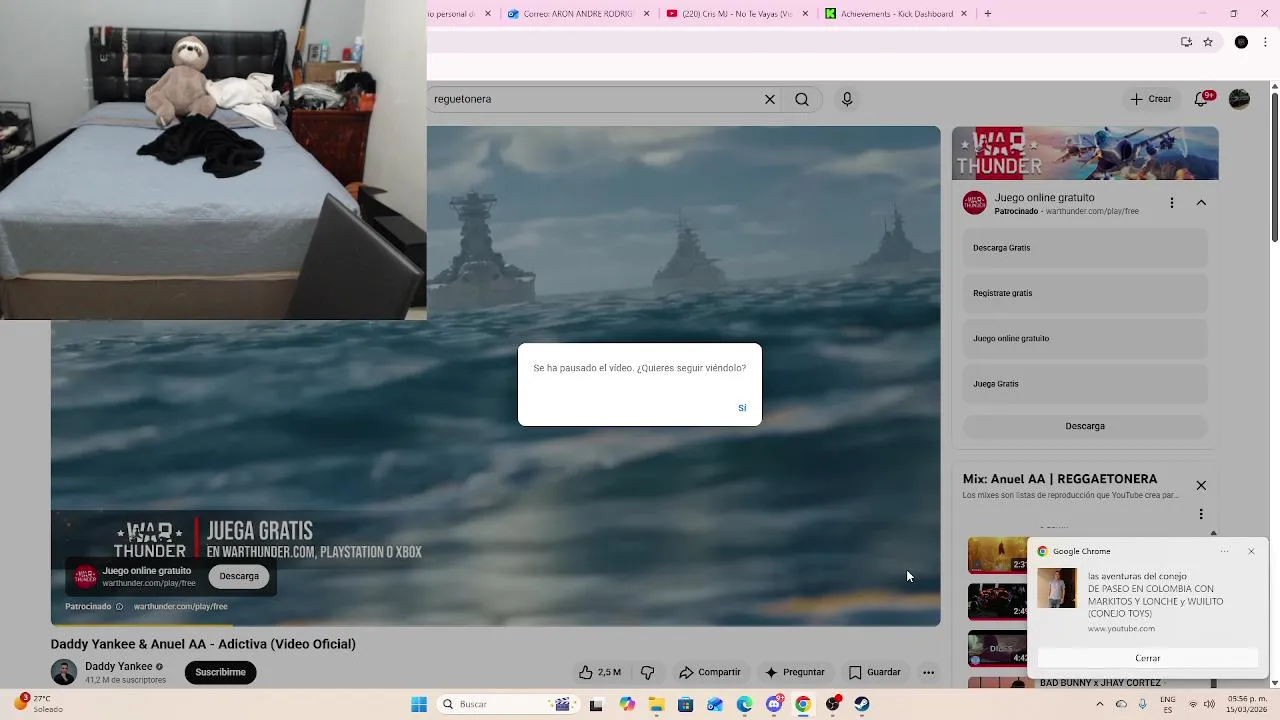This screenshot has width=1280, height=720.
Task: Open Steam from the taskbar
Action: pyautogui.click(x=862, y=704)
